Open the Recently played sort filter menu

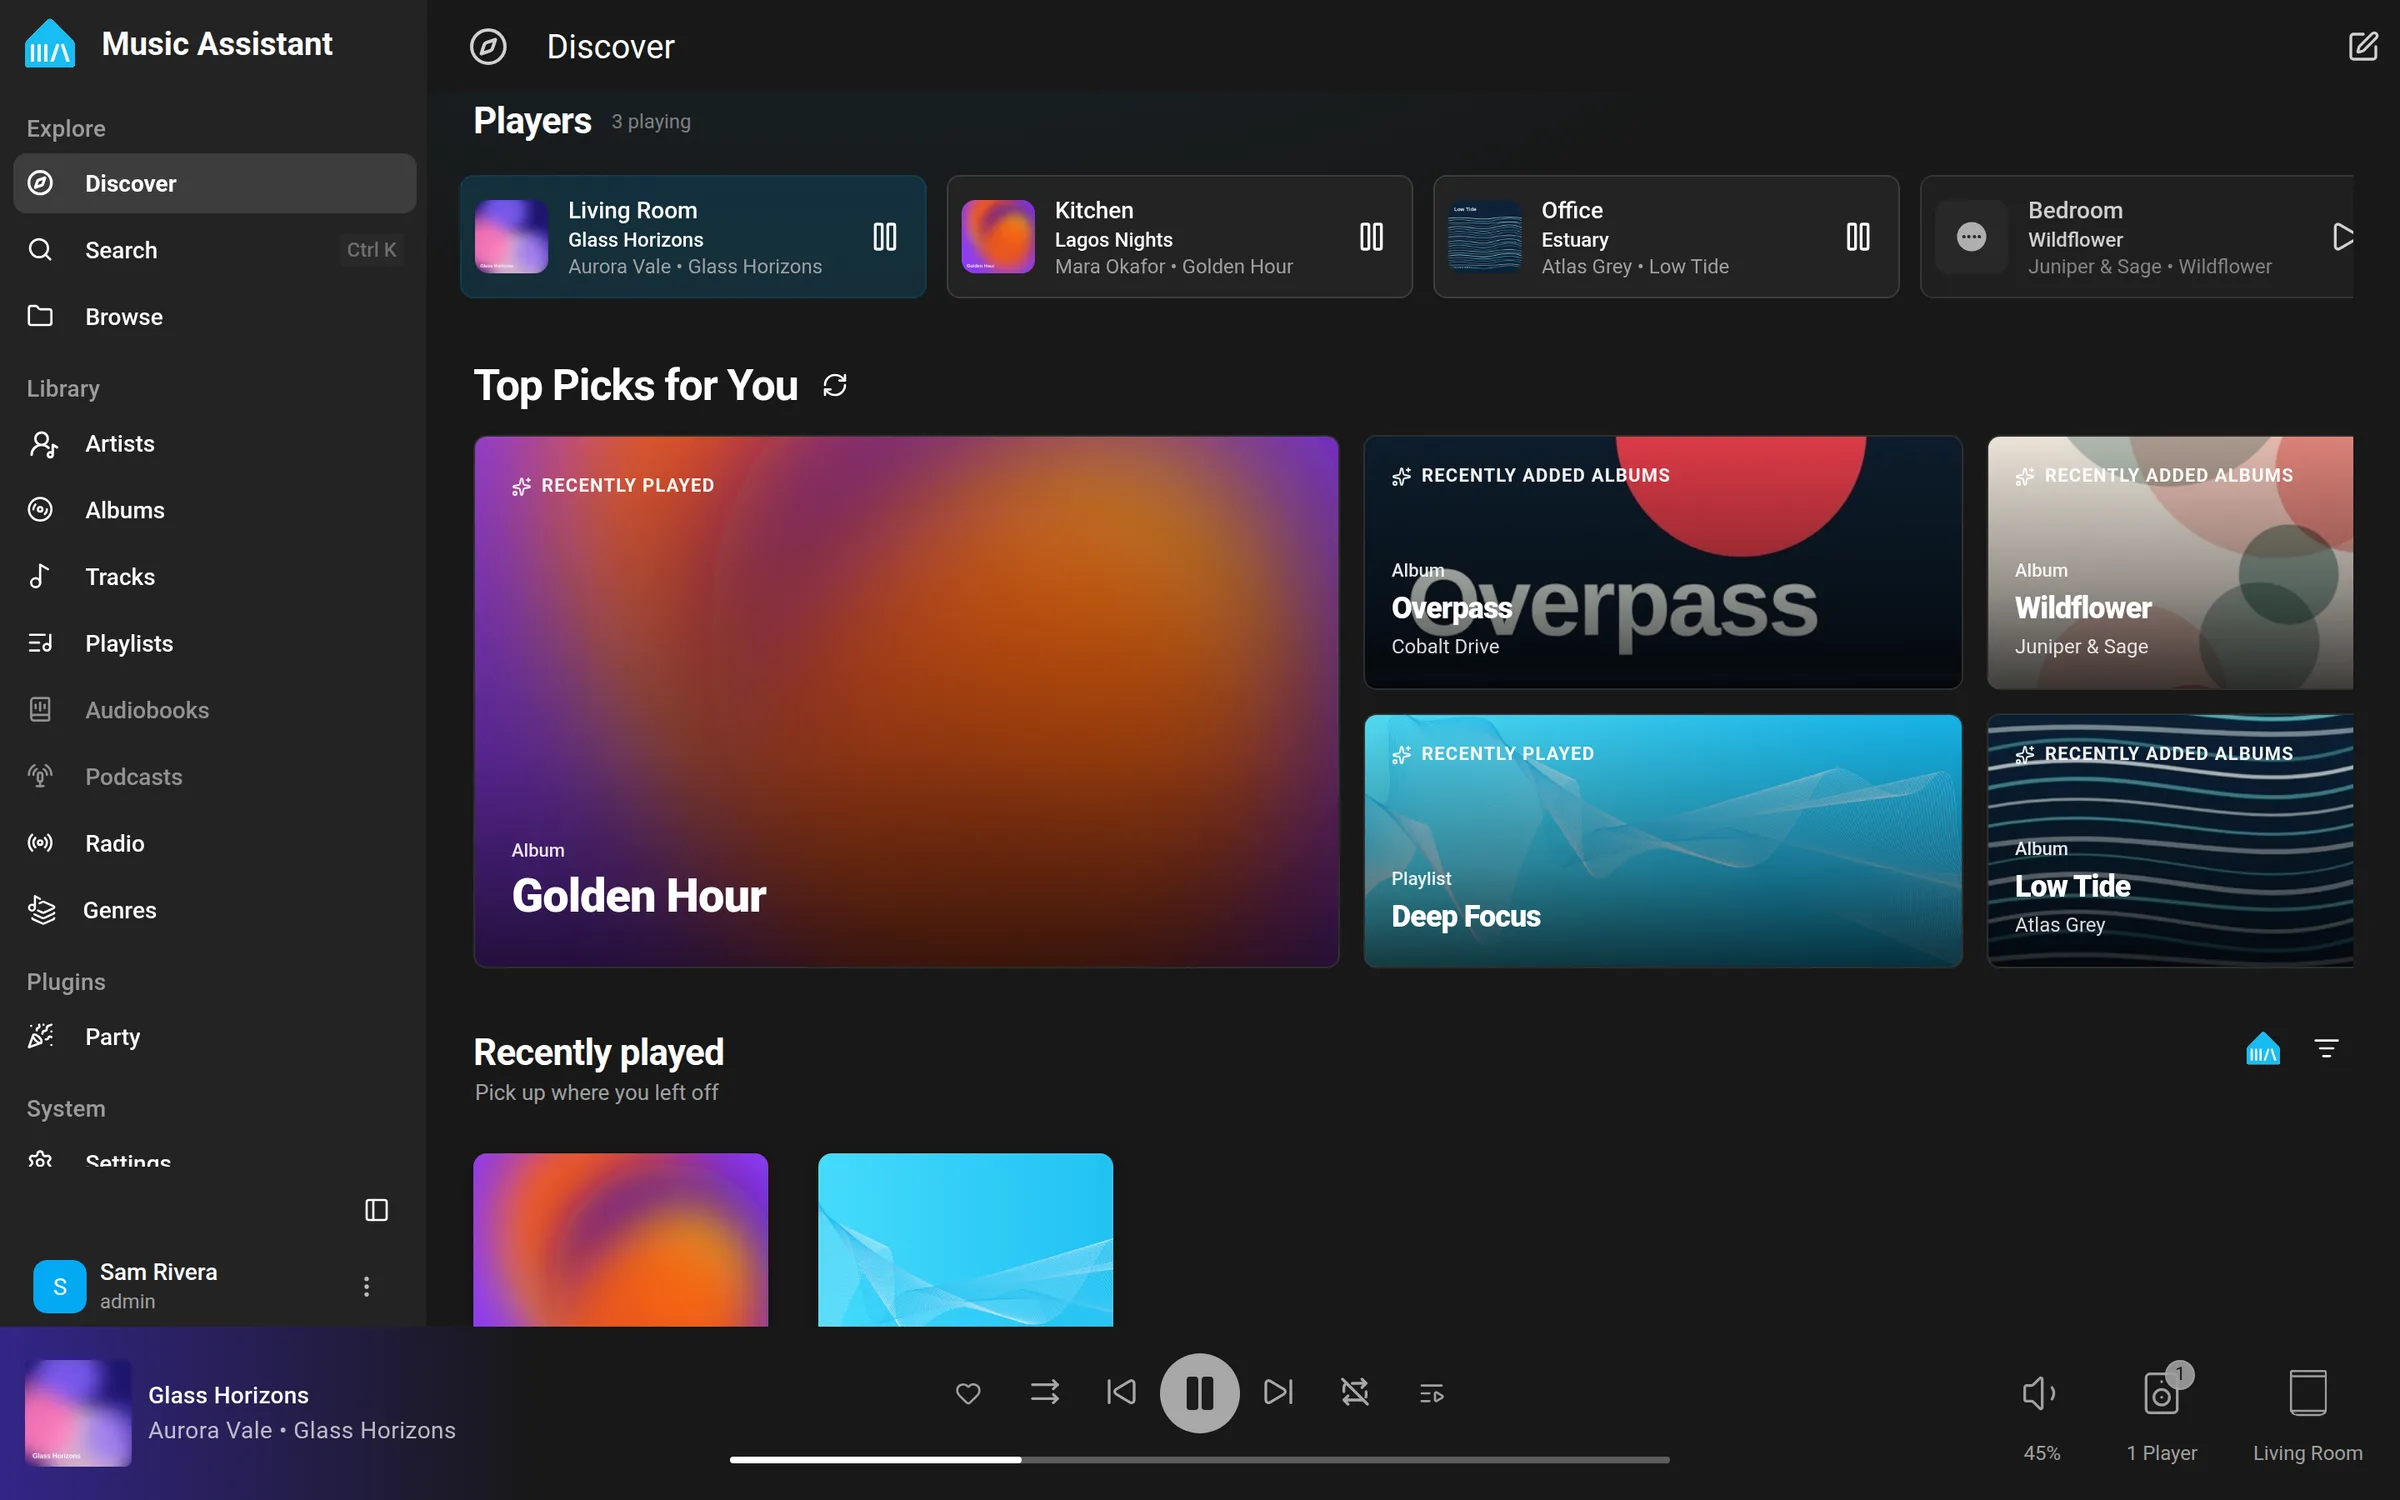pos(2327,1049)
